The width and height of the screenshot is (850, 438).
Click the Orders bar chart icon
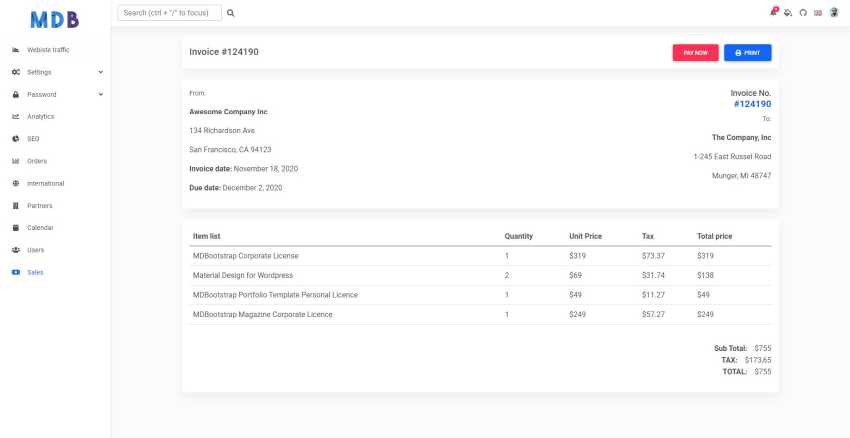(16, 161)
